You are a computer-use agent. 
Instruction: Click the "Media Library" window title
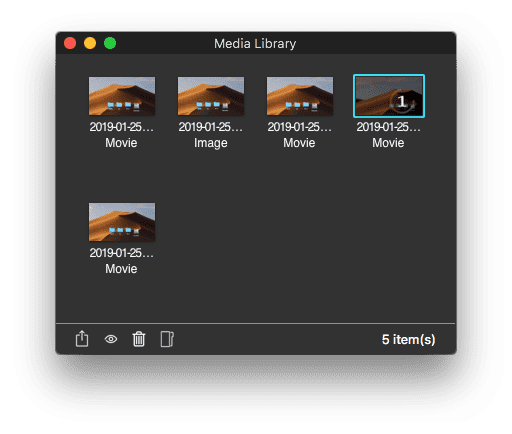click(255, 44)
